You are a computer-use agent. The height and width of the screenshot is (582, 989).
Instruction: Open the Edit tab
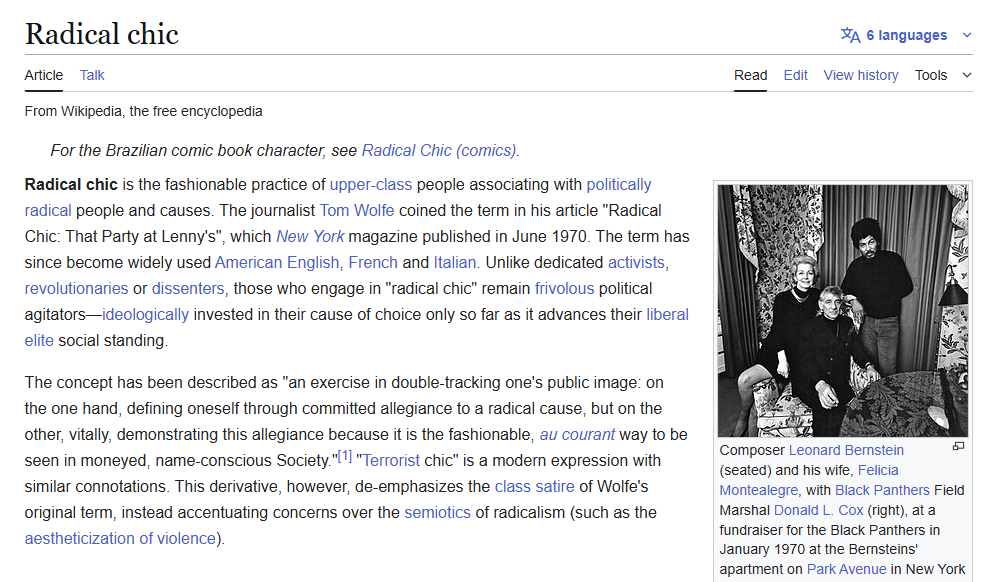(795, 75)
